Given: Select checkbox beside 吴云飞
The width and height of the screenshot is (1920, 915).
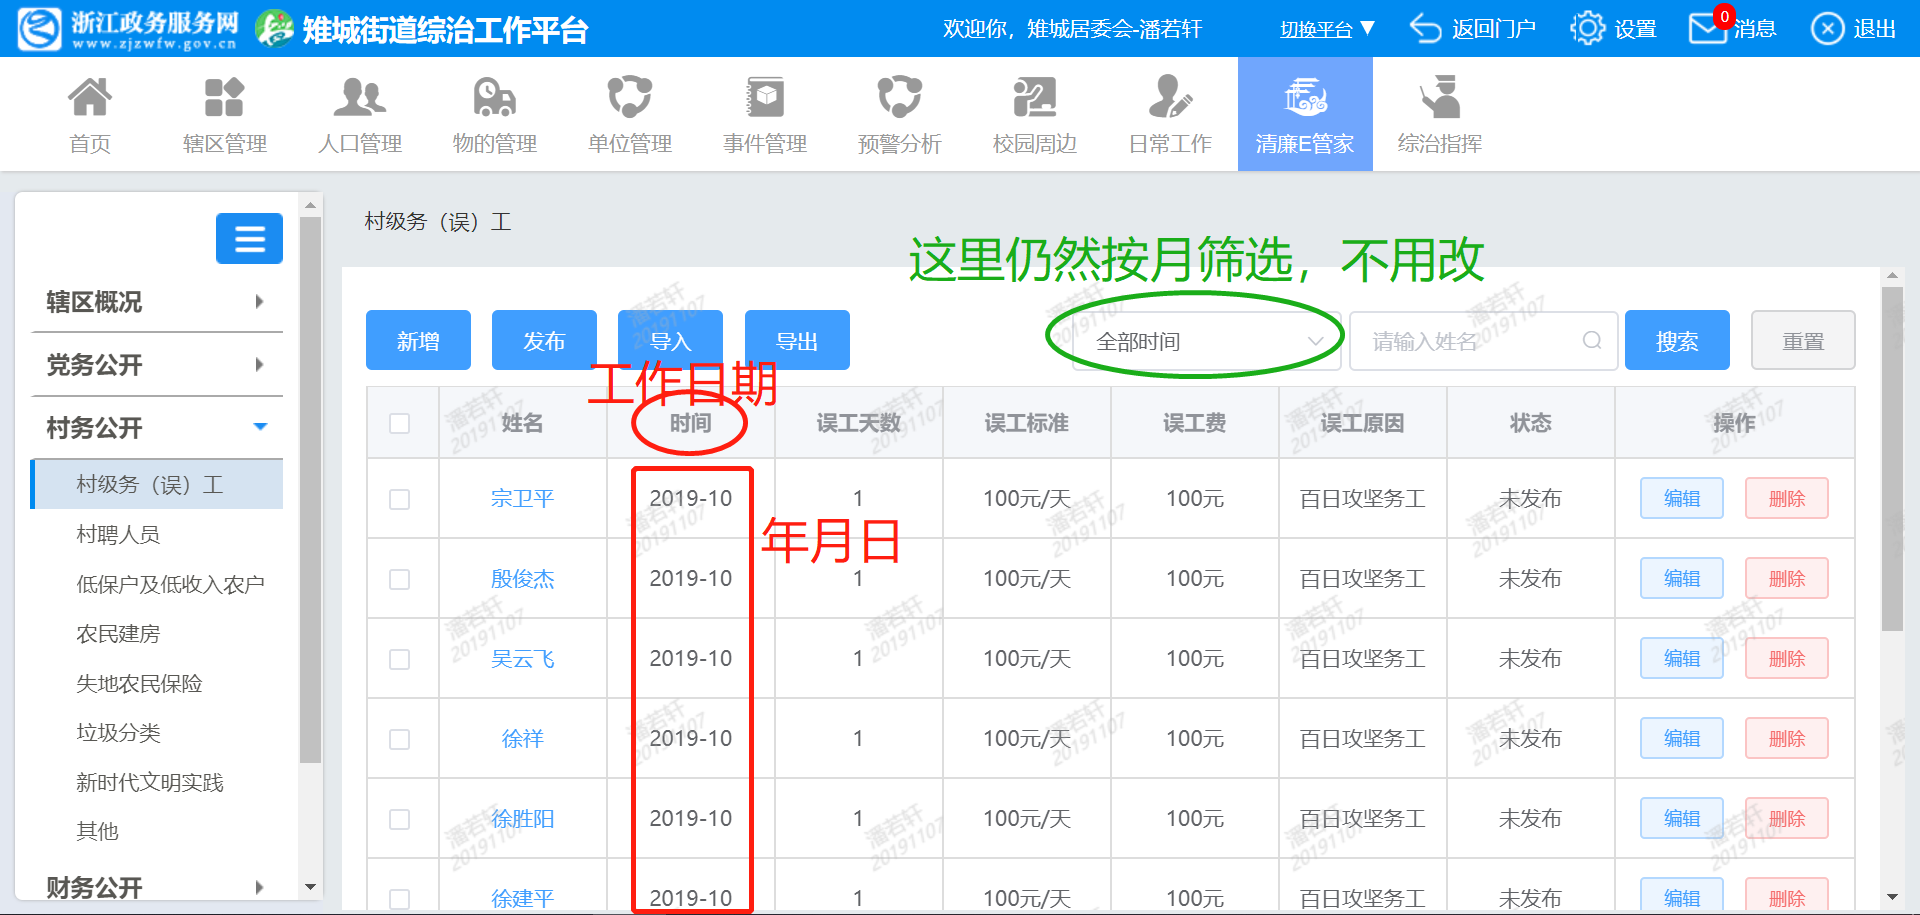Looking at the screenshot, I should [400, 659].
